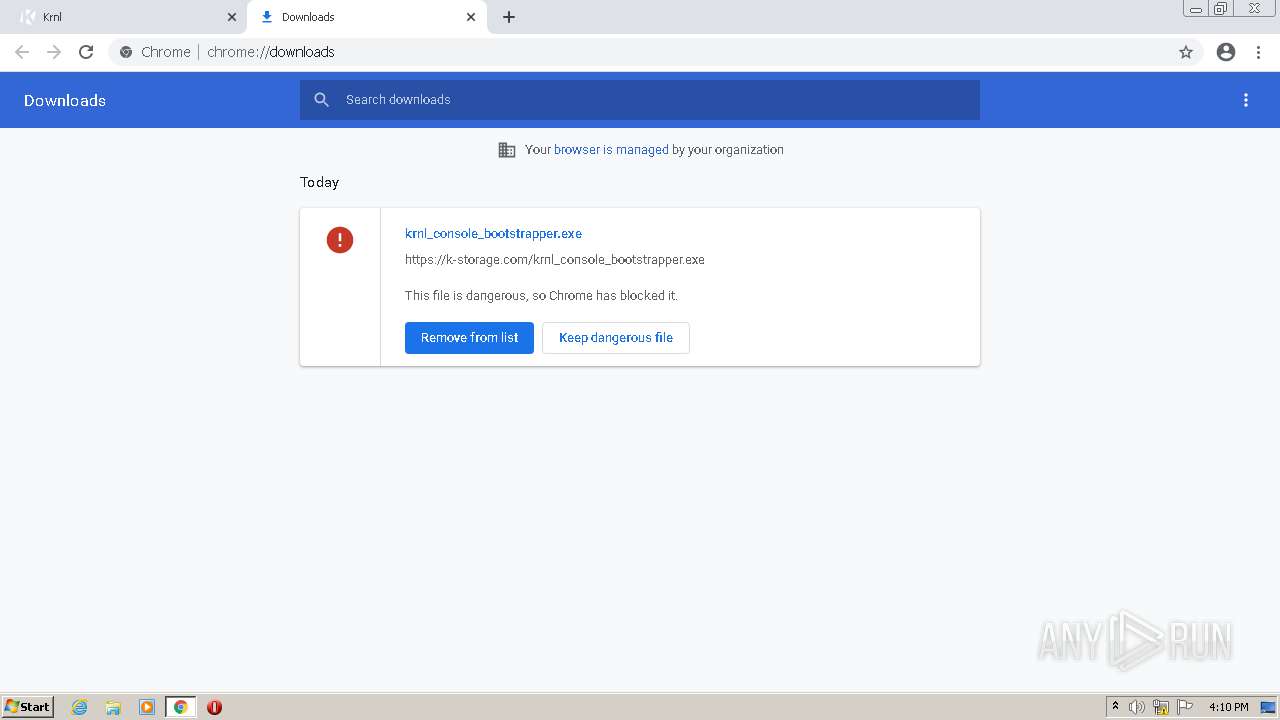Restore down the Chrome window
Screen dimensions: 1280x720
(1221, 9)
